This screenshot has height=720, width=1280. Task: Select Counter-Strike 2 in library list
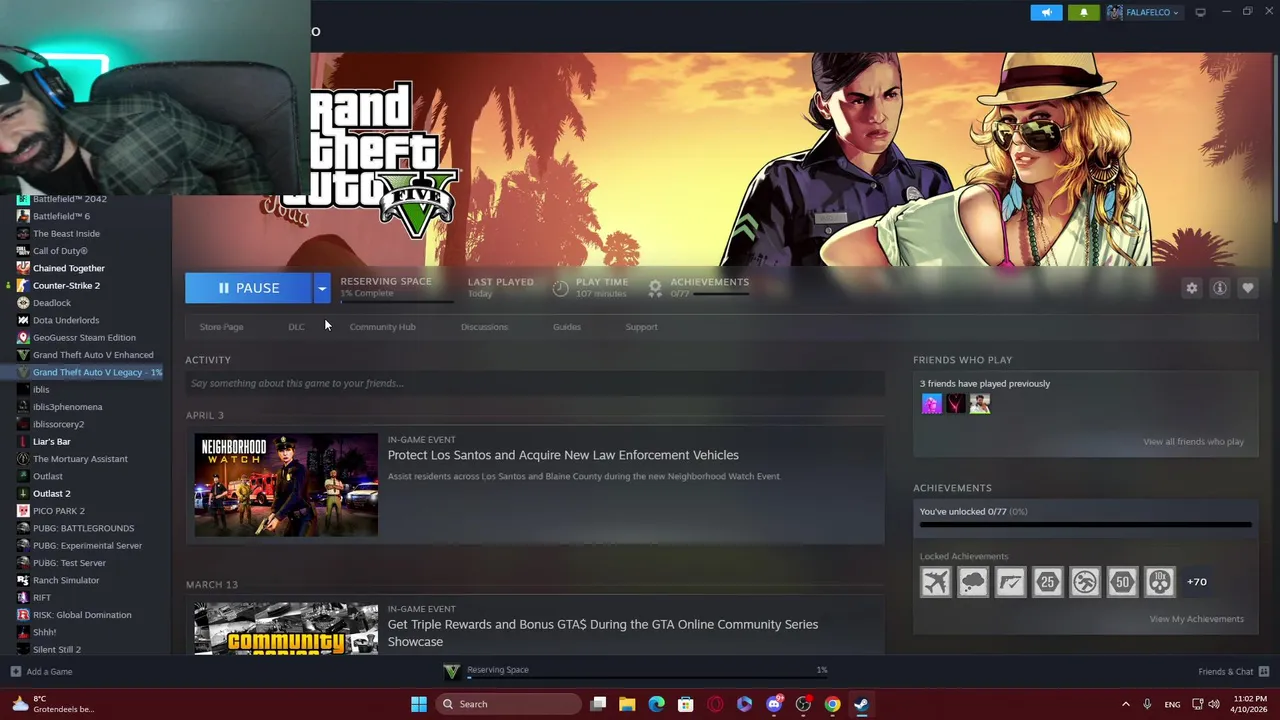(66, 286)
